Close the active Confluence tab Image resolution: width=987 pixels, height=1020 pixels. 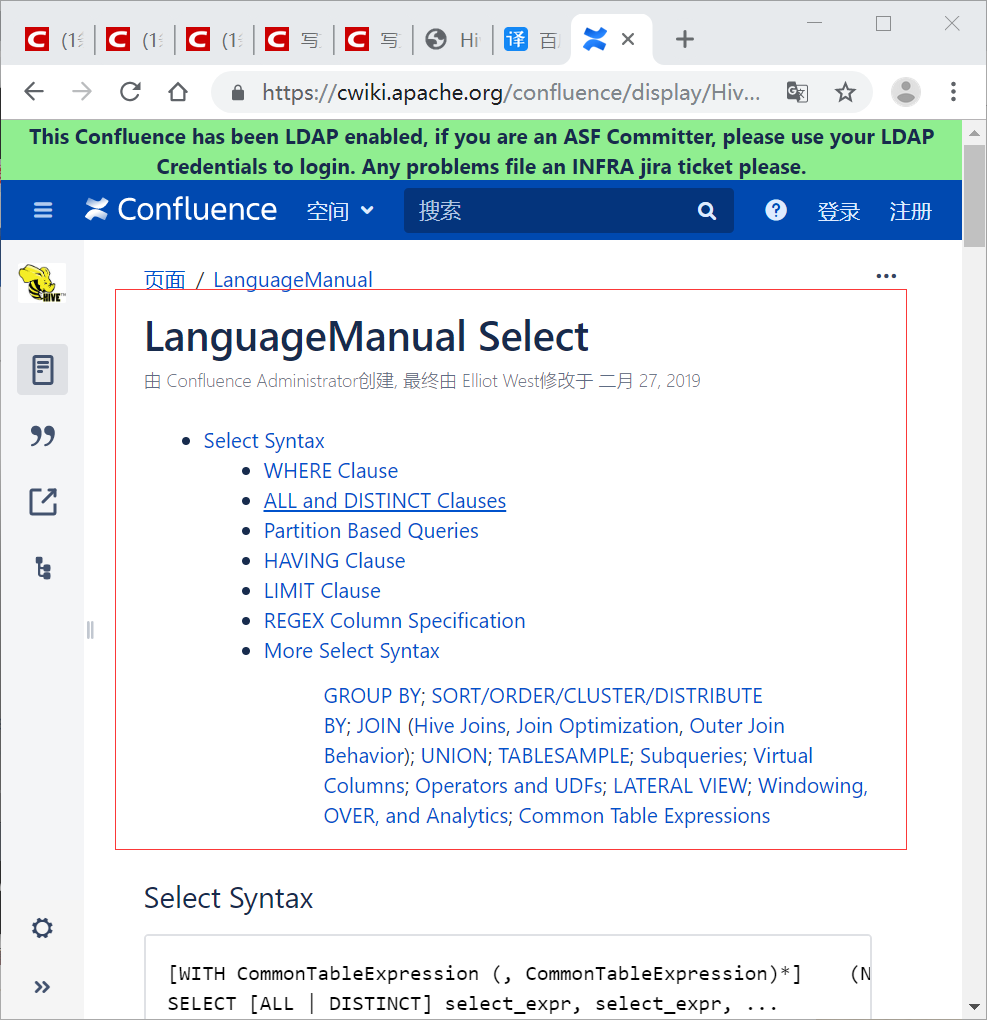coord(628,40)
